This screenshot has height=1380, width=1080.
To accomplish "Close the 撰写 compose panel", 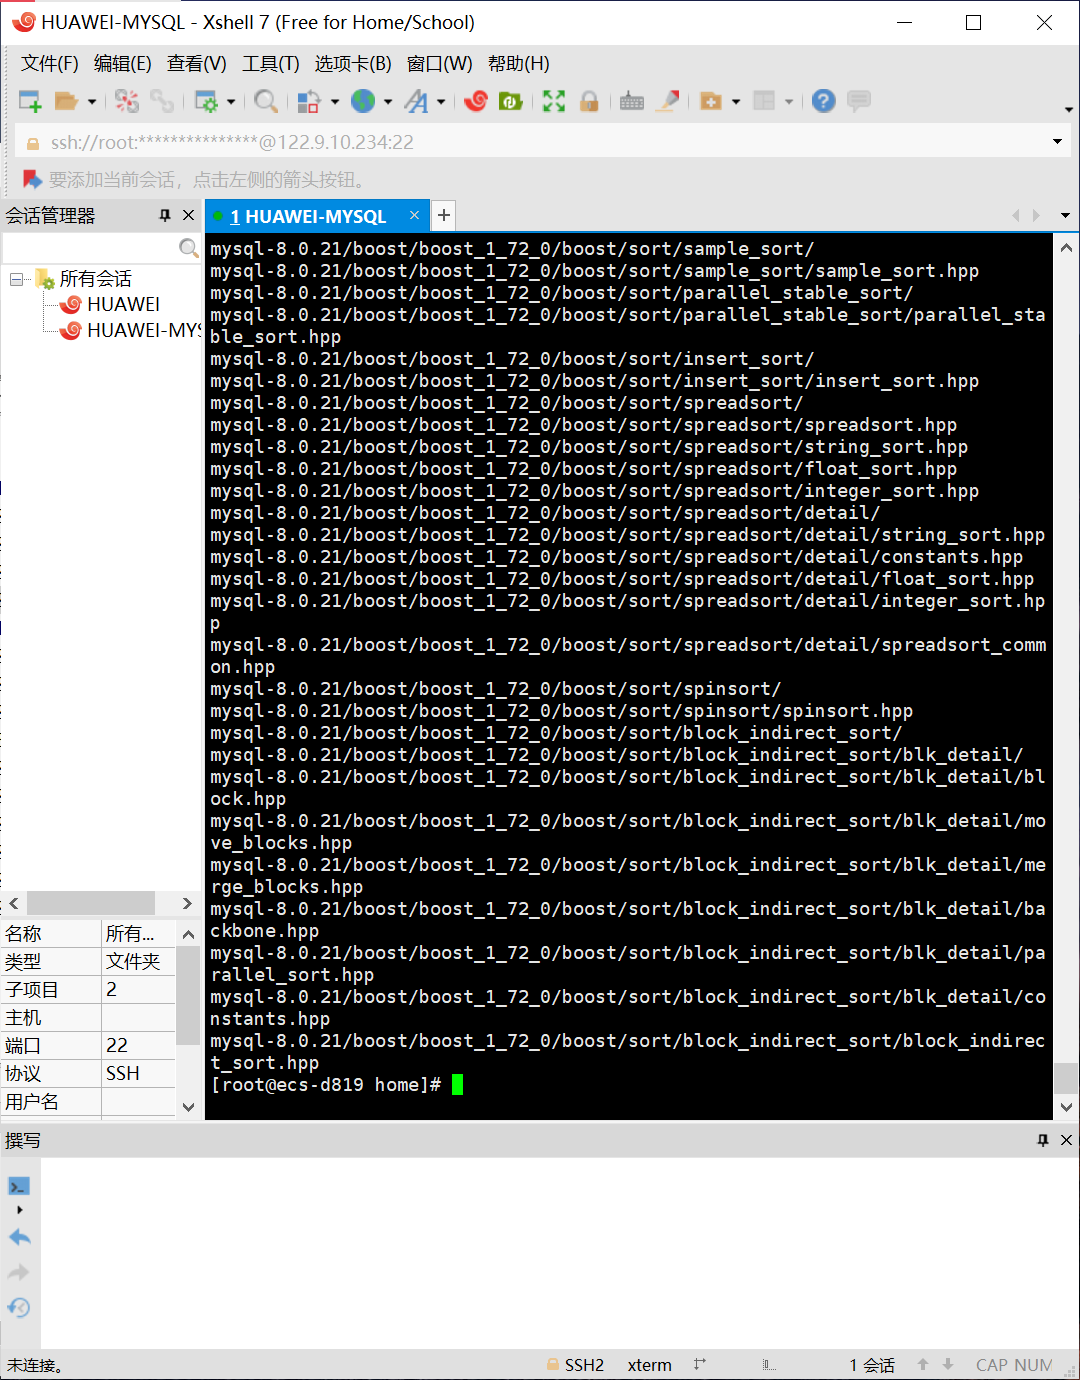I will coord(1066,1140).
